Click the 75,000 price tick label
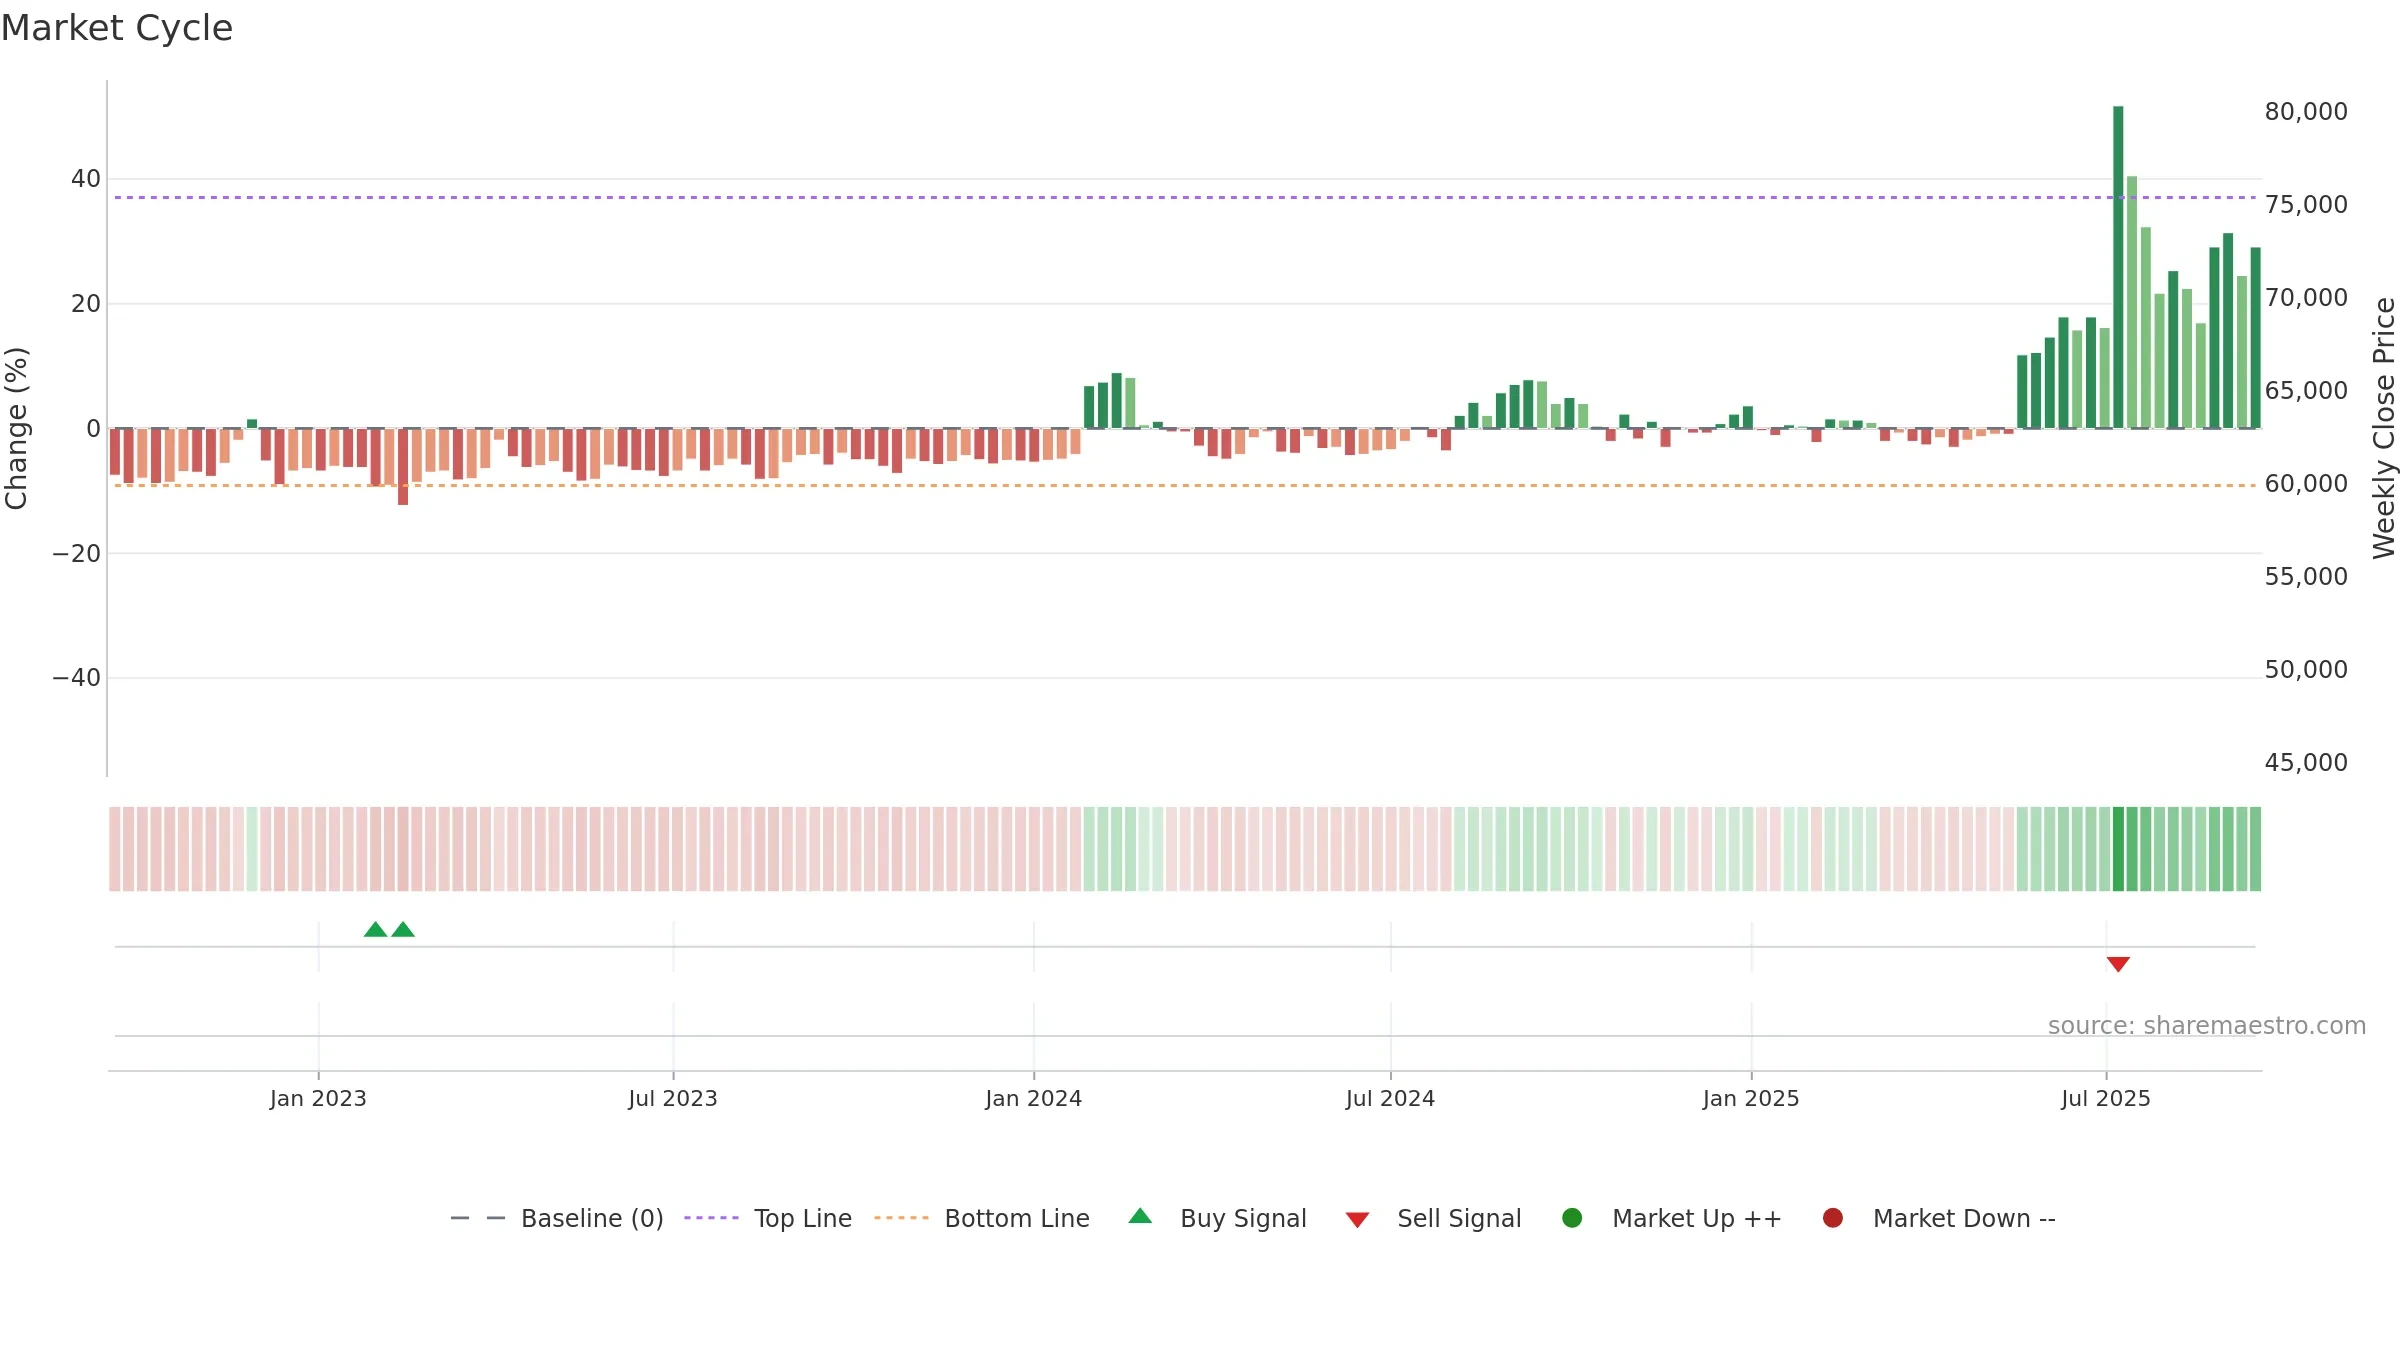Image resolution: width=2400 pixels, height=1350 pixels. click(2306, 204)
